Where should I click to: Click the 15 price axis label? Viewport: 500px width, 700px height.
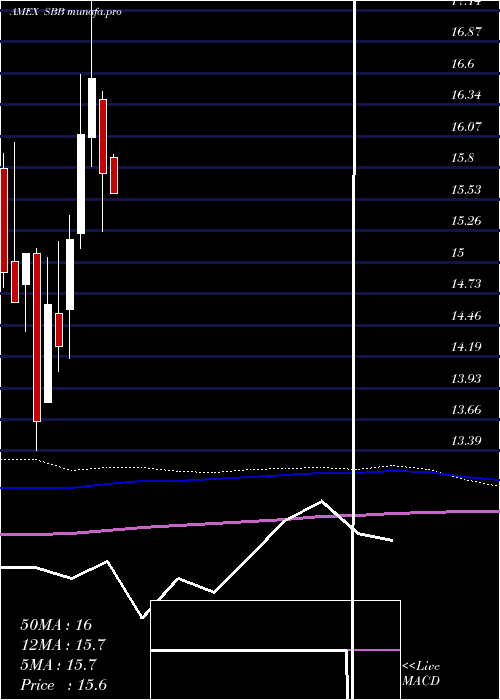[458, 253]
